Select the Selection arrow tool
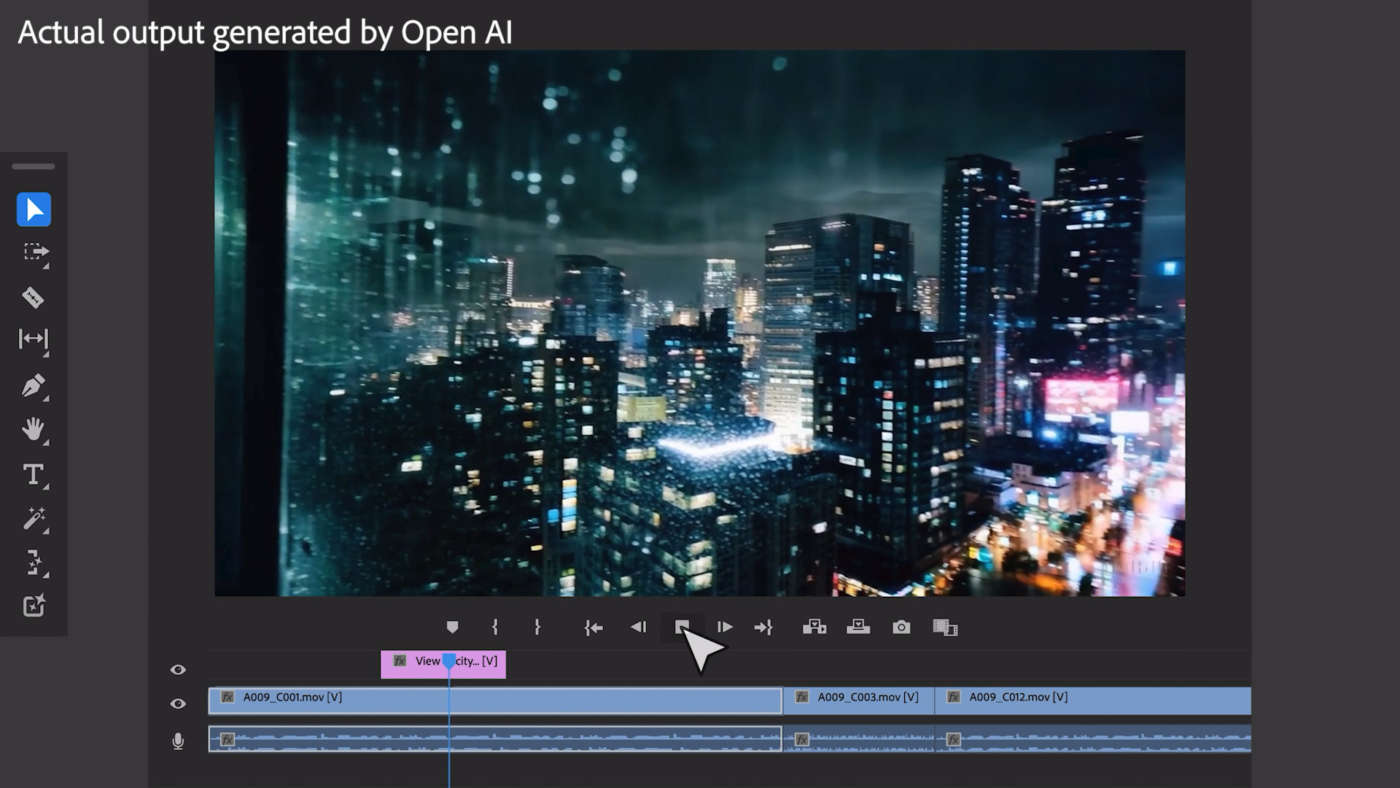This screenshot has width=1400, height=788. [x=34, y=210]
